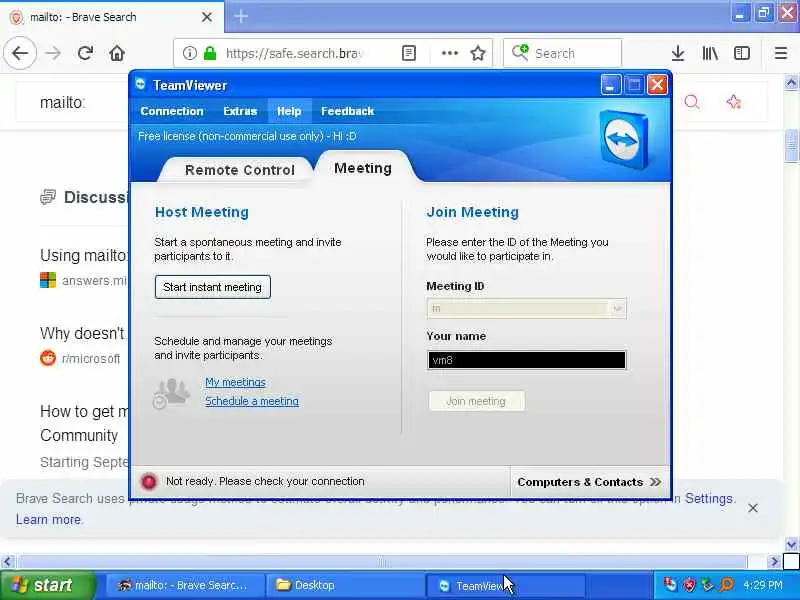
Task: Click Schedule a meeting link
Action: (x=252, y=401)
